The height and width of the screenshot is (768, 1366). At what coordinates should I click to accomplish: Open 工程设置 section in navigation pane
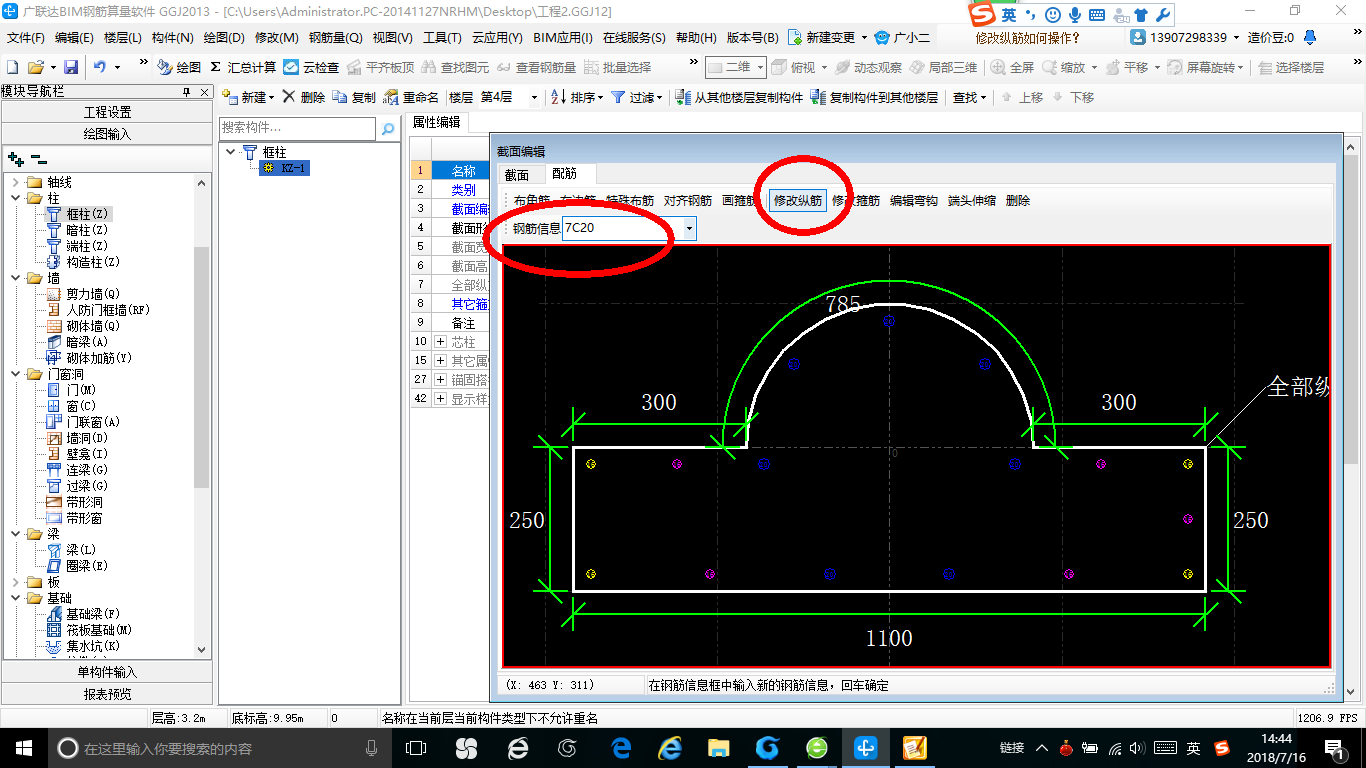click(107, 112)
